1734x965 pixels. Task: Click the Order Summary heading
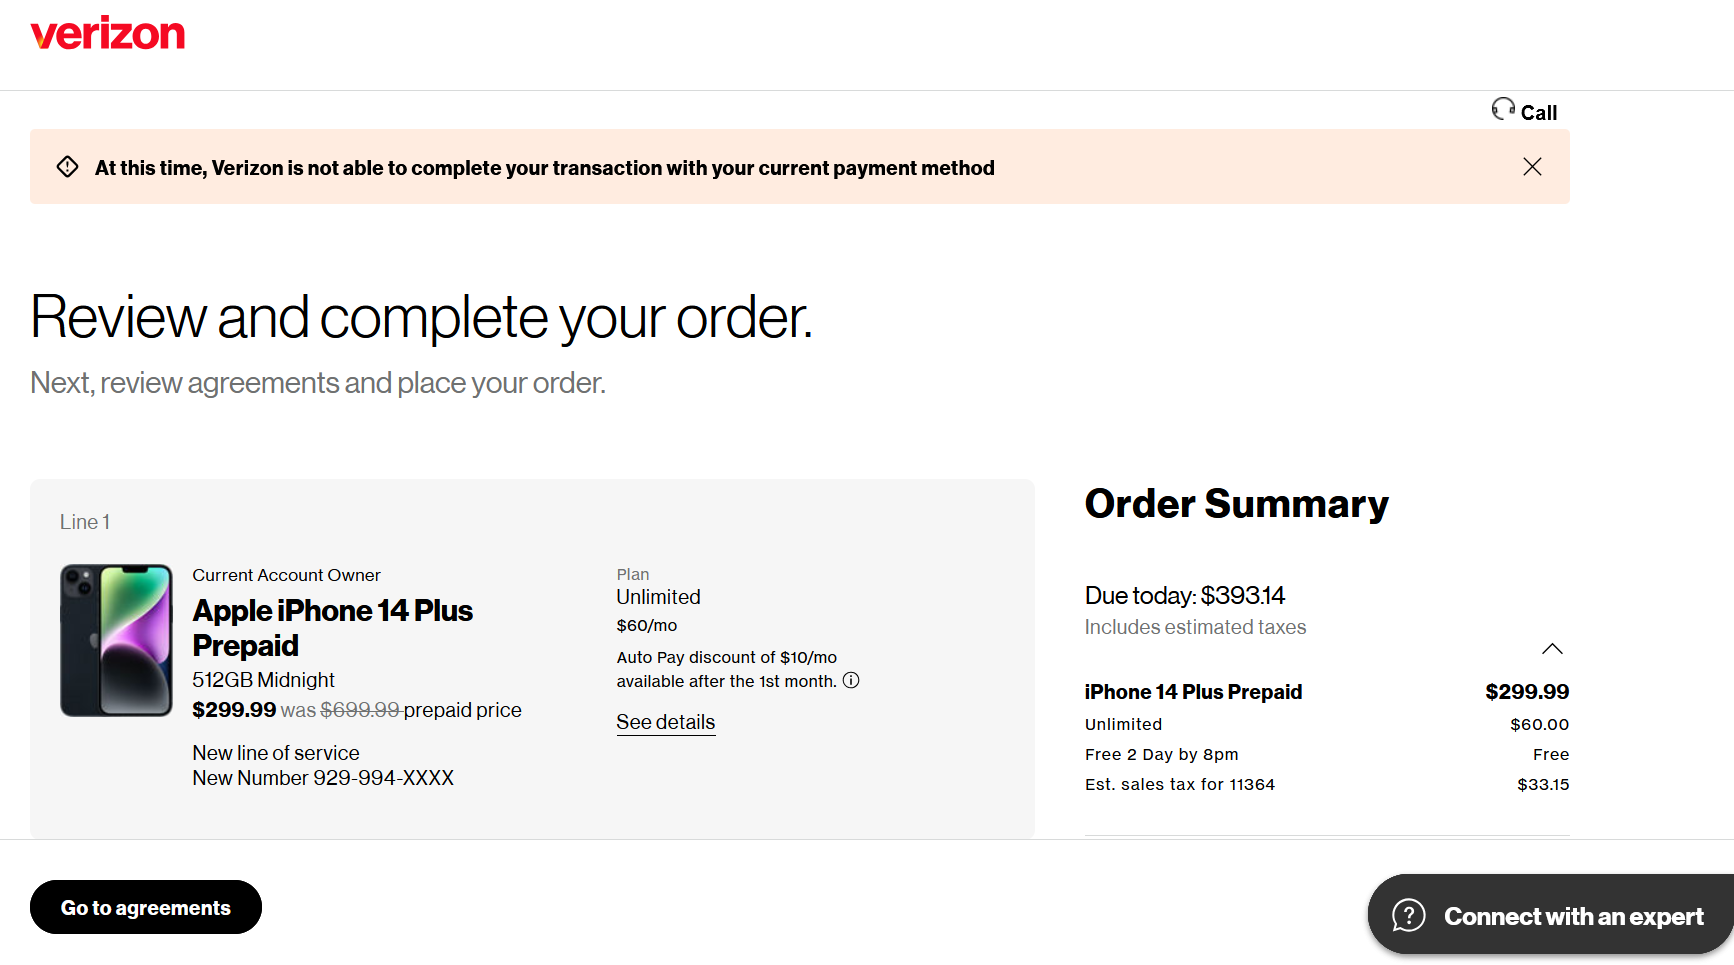(1237, 503)
